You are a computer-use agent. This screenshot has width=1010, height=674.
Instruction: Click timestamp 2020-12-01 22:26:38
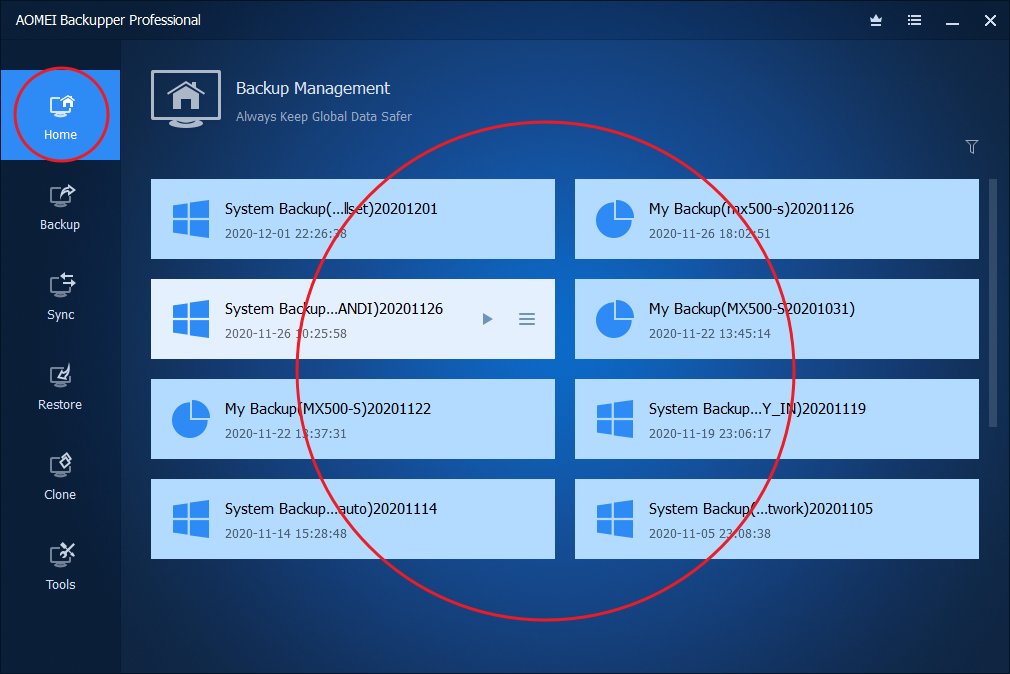tap(285, 234)
